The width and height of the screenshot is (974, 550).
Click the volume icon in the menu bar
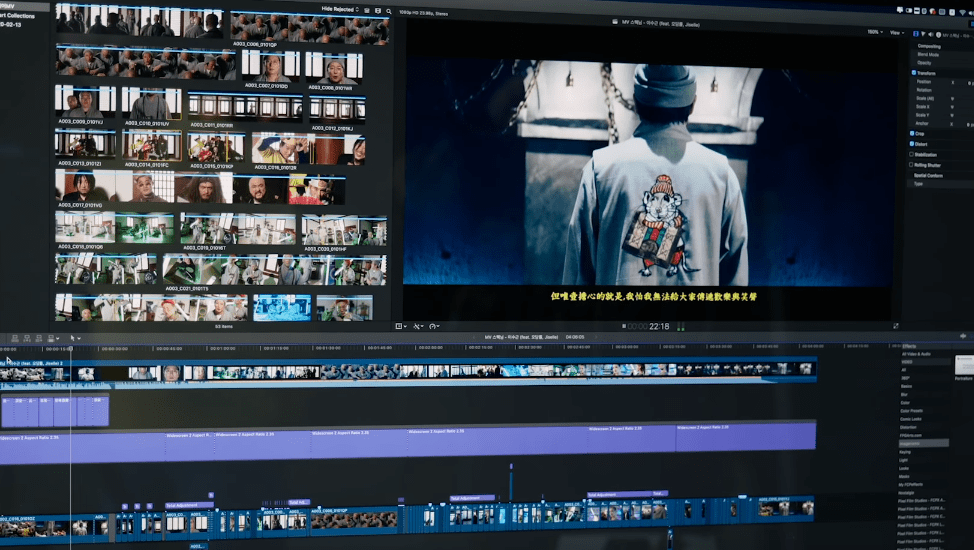(971, 13)
